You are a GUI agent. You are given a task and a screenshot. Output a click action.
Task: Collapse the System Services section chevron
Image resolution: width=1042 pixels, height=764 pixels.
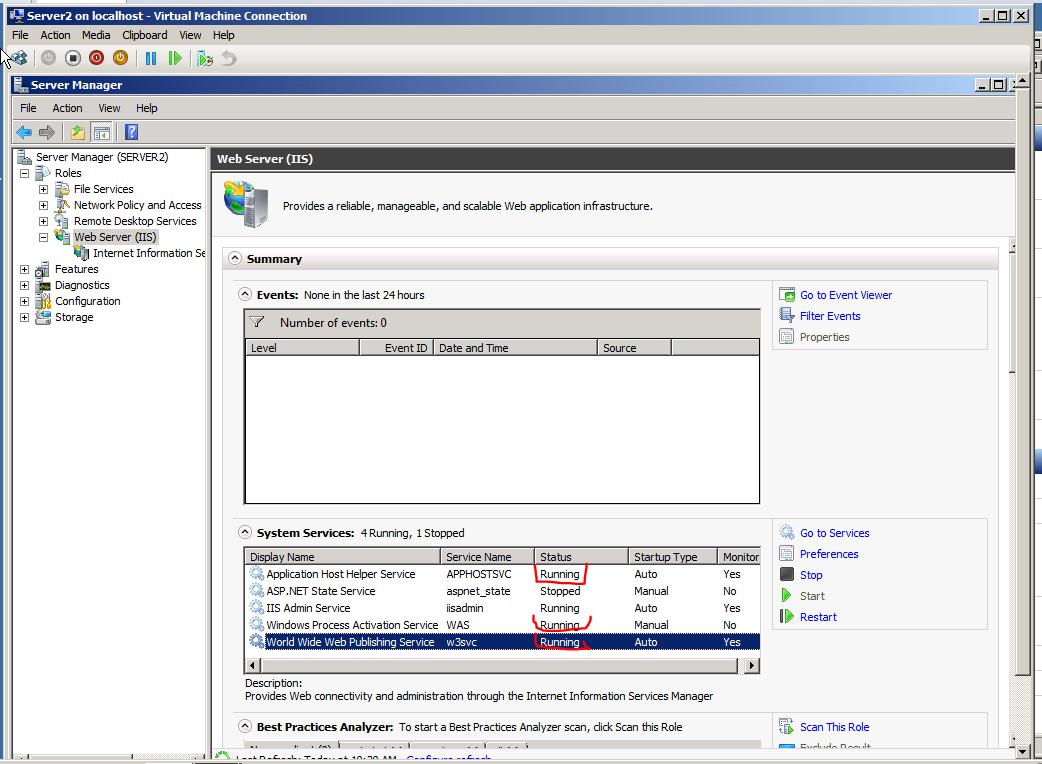point(245,532)
